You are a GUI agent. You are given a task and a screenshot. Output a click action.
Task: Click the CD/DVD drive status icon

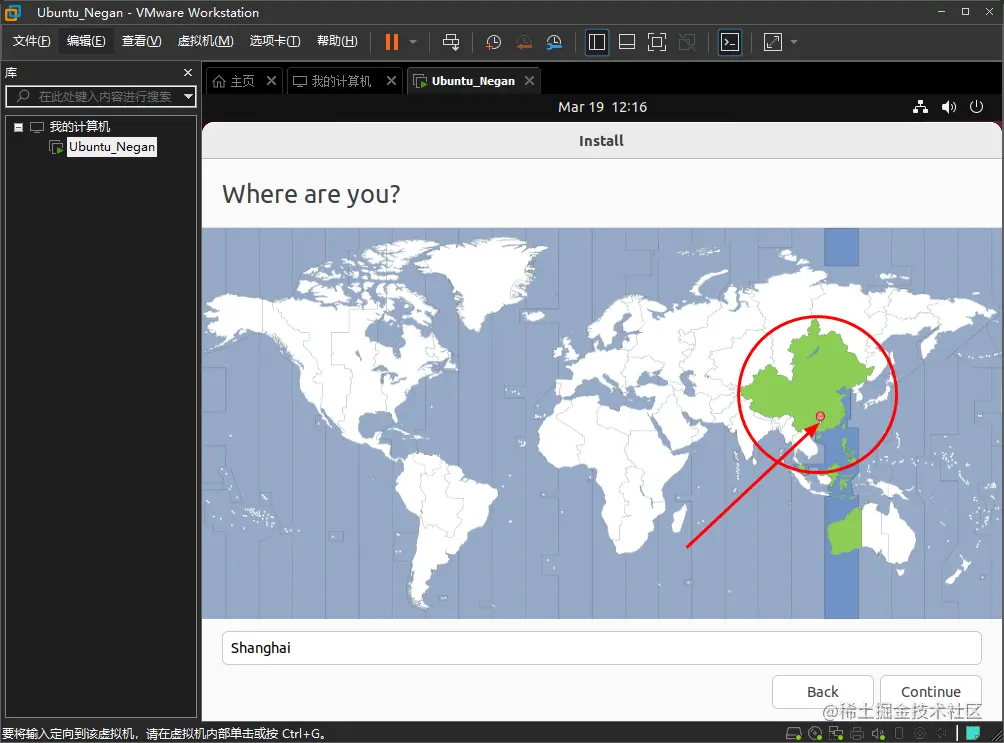pyautogui.click(x=815, y=733)
